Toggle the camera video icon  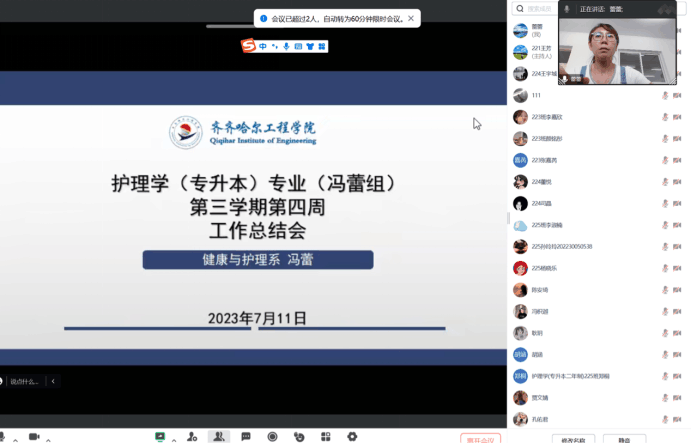point(33,437)
